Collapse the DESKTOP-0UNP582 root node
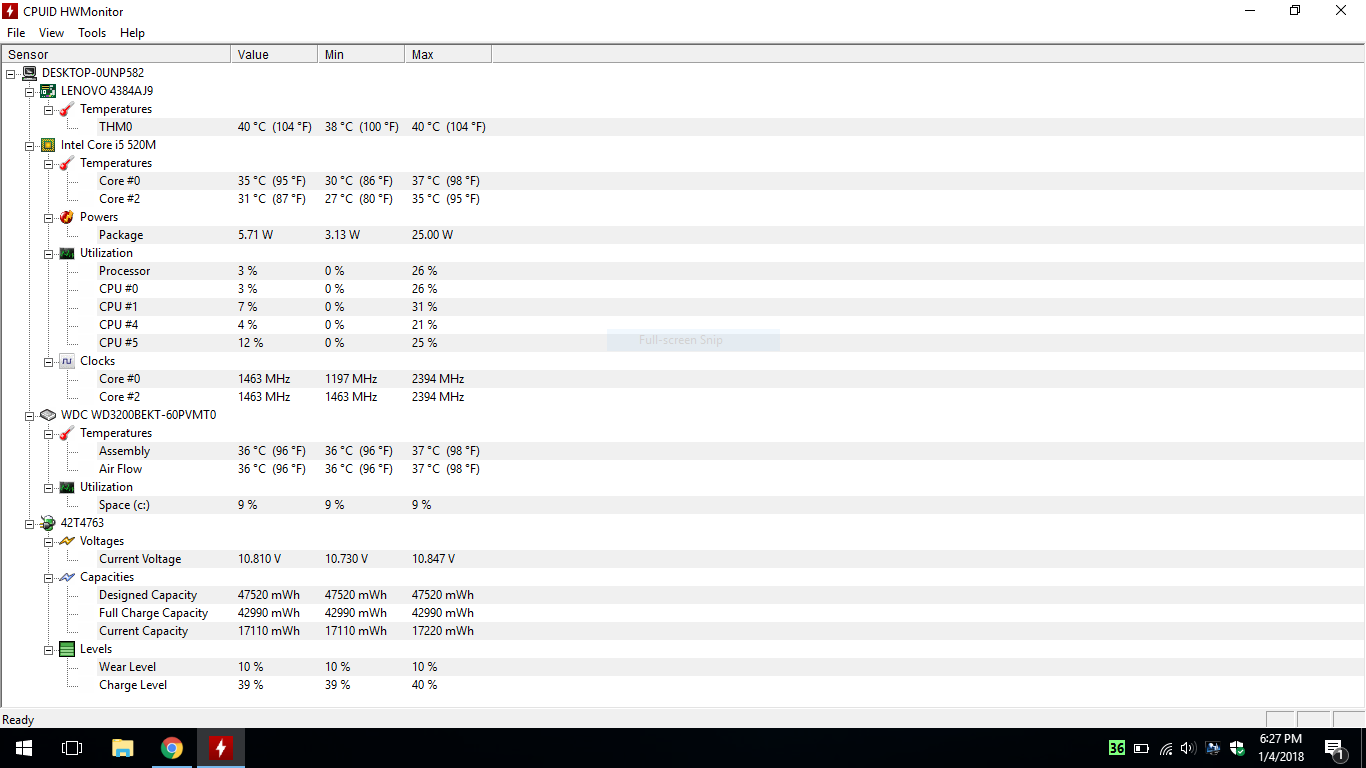This screenshot has height=768, width=1366. pyautogui.click(x=10, y=73)
